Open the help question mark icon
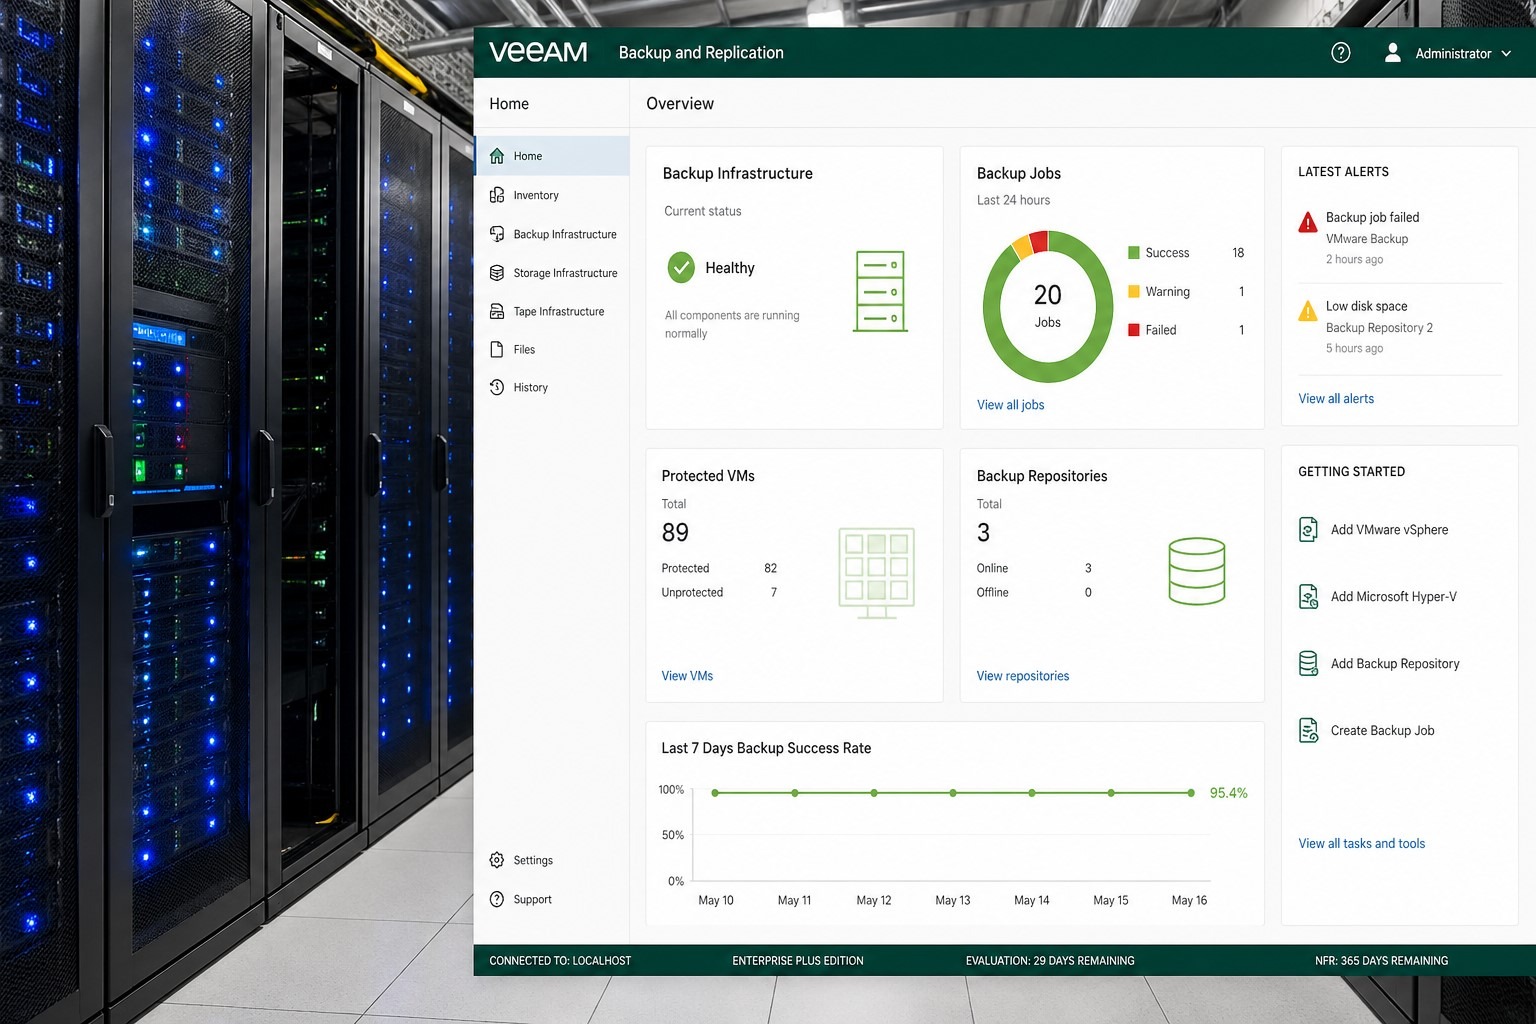Screen dimensions: 1536x1024 (x=1341, y=53)
